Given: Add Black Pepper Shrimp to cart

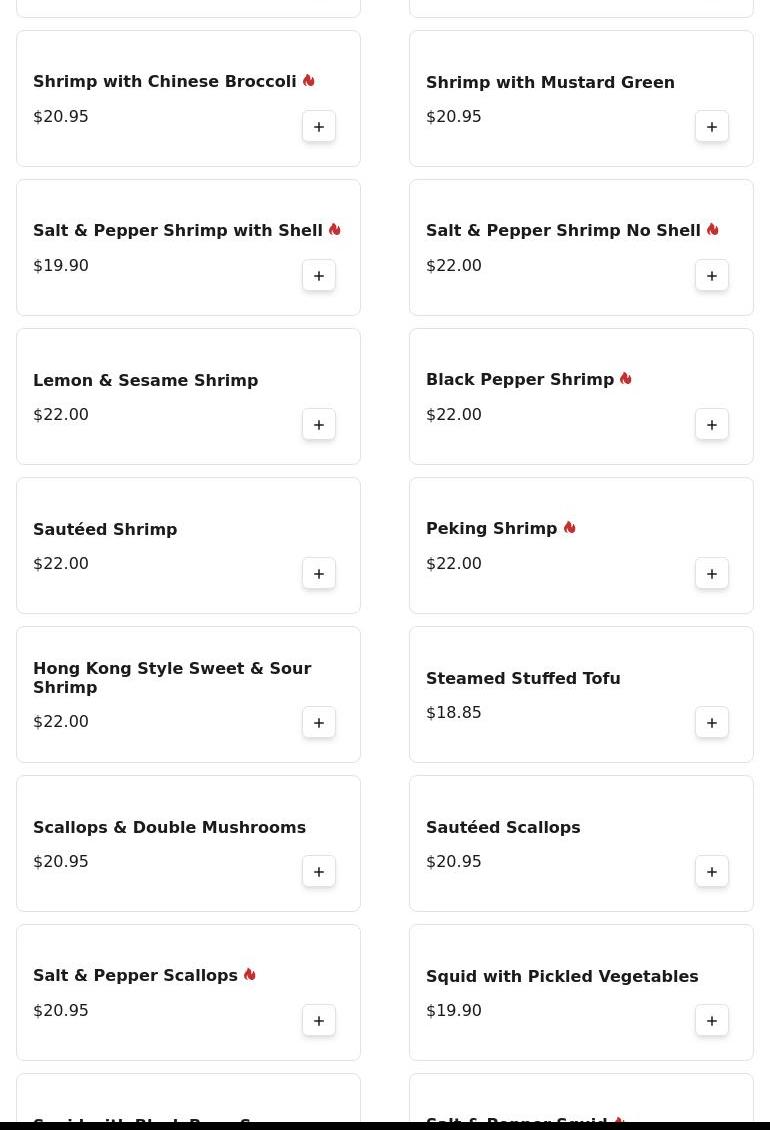Looking at the screenshot, I should [712, 425].
